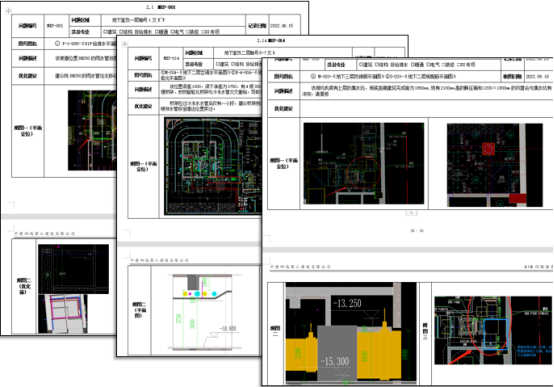Screen dimensions: 554x387
Task: Select the 3D model image with pink pipes
Action: tap(63, 314)
